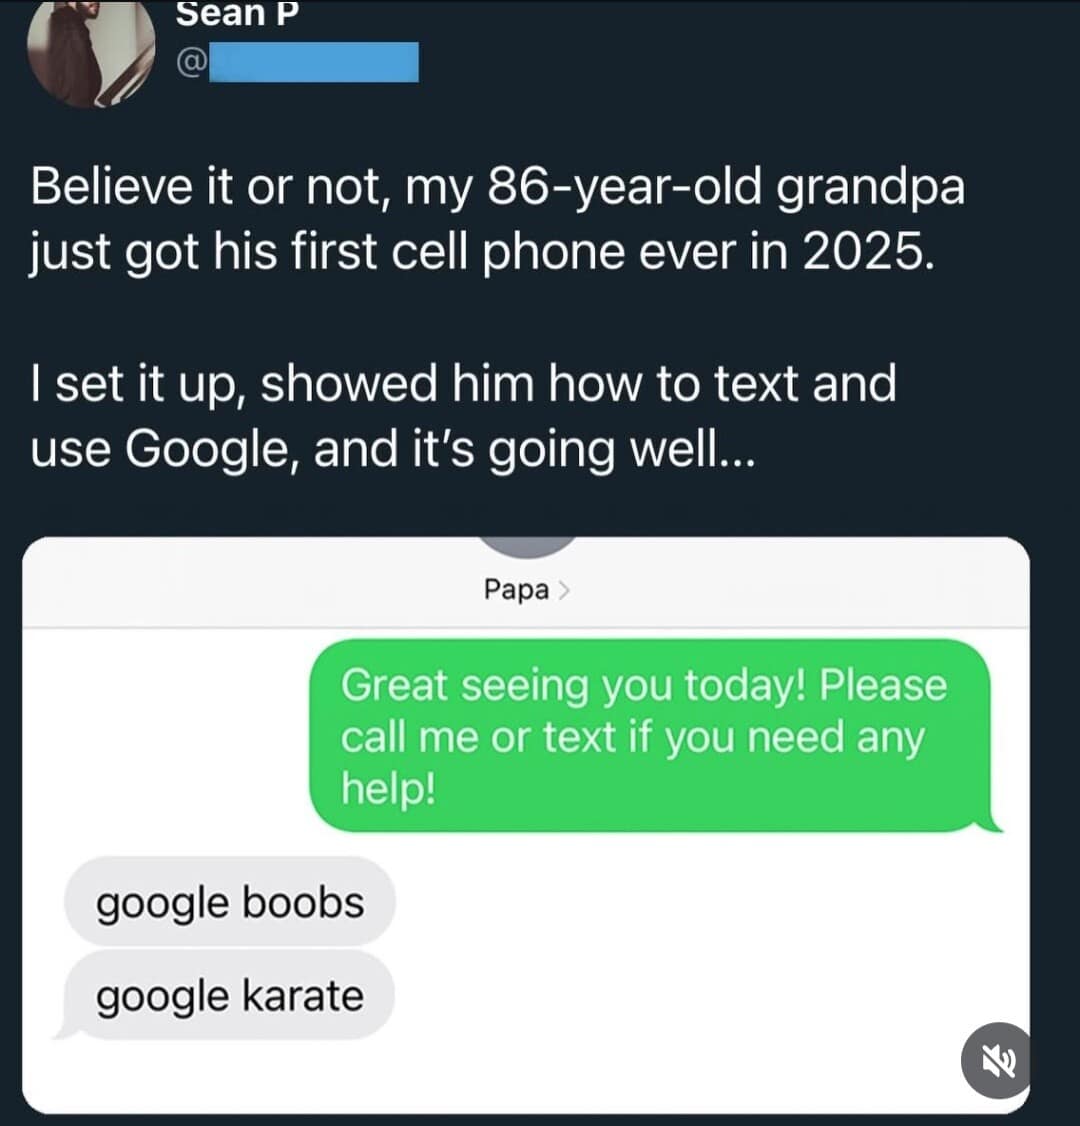Open Sean P's profile picture
Viewport: 1080px width, 1126px height.
(x=90, y=52)
